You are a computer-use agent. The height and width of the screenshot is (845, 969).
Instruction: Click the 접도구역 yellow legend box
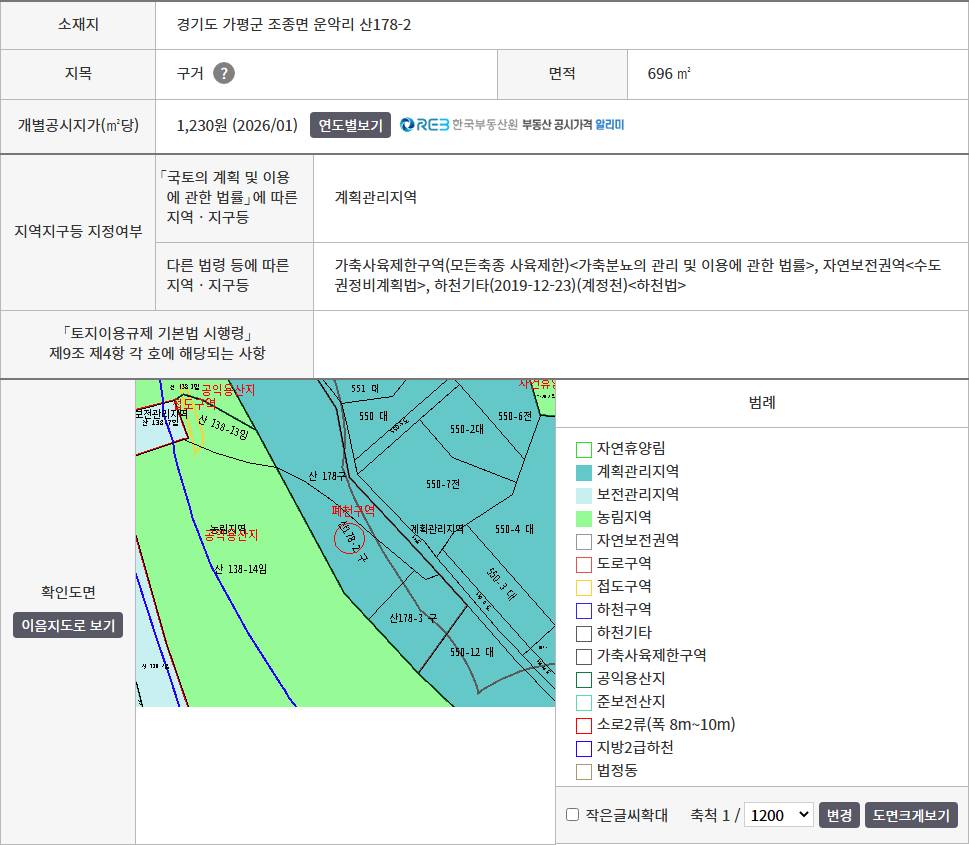pos(584,587)
